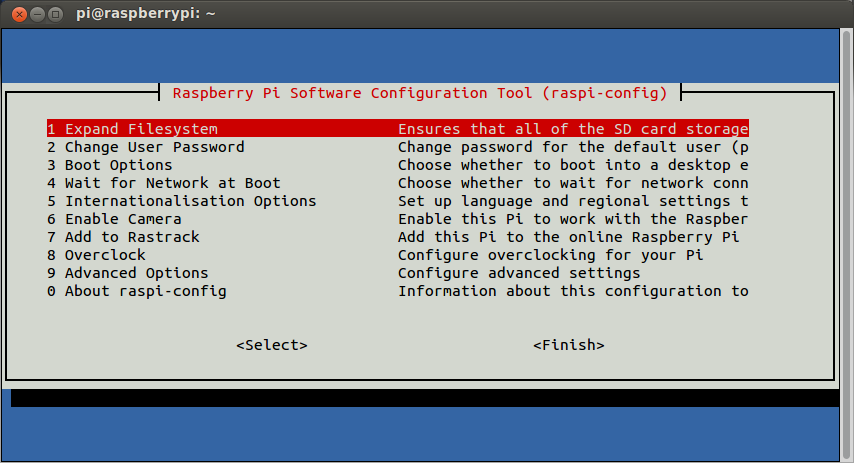Click the 'Choose whether to wait for network' description
Viewport: 854px width, 463px height.
click(x=573, y=183)
